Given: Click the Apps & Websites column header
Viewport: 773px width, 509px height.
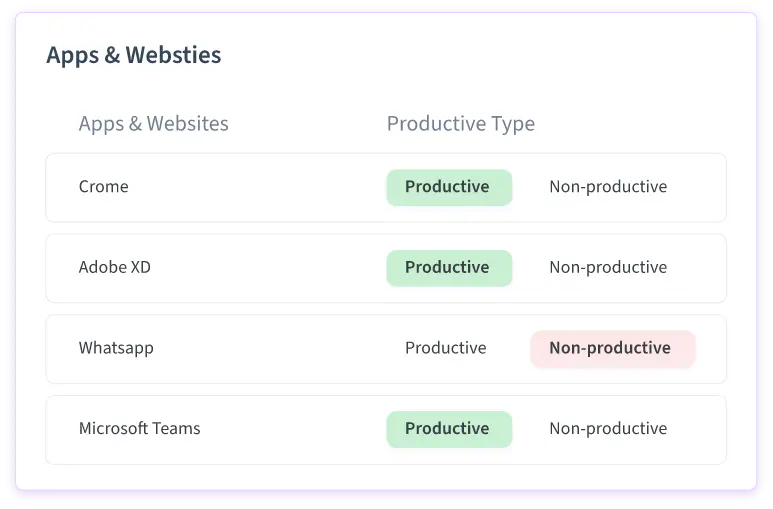Looking at the screenshot, I should click(153, 124).
